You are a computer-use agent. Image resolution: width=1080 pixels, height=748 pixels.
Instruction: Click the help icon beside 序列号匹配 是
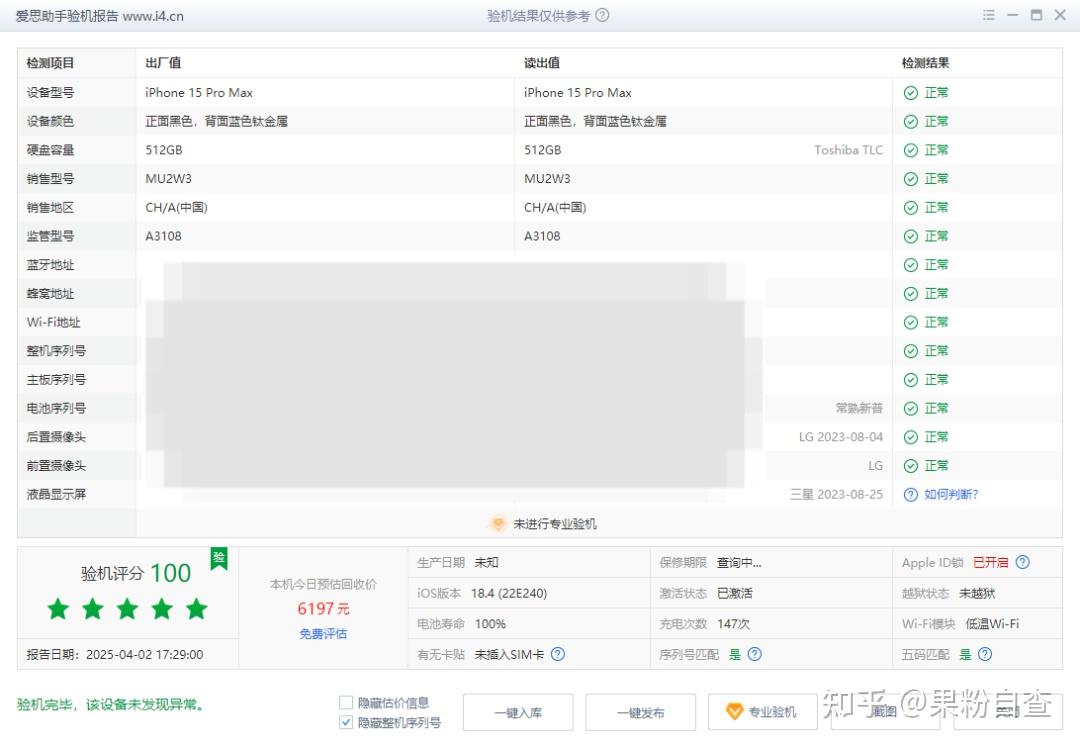pos(755,654)
